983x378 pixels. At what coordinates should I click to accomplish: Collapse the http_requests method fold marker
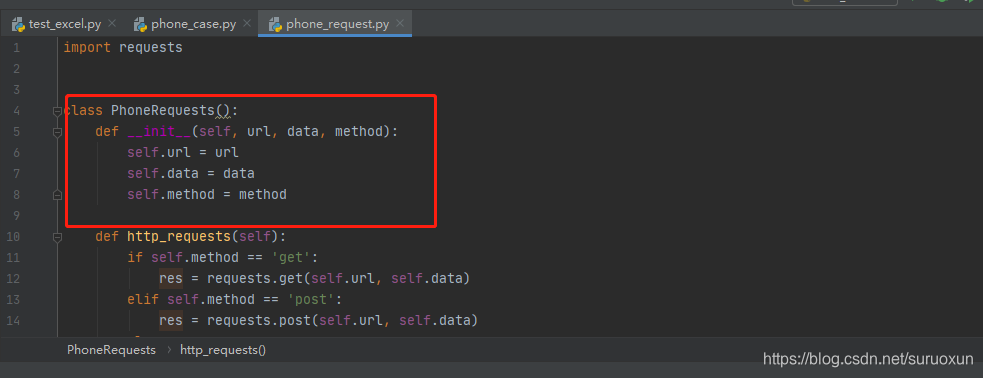pos(58,237)
